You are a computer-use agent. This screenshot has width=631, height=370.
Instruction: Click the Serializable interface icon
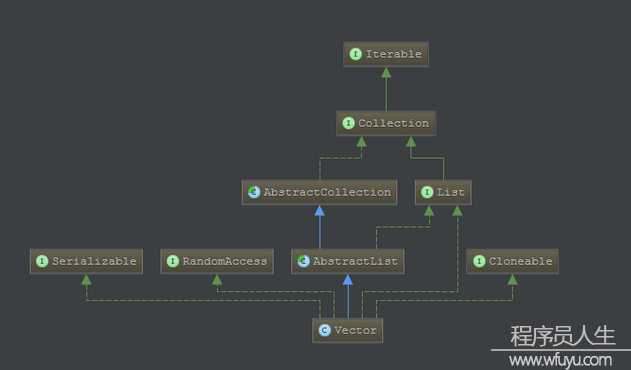tap(42, 261)
